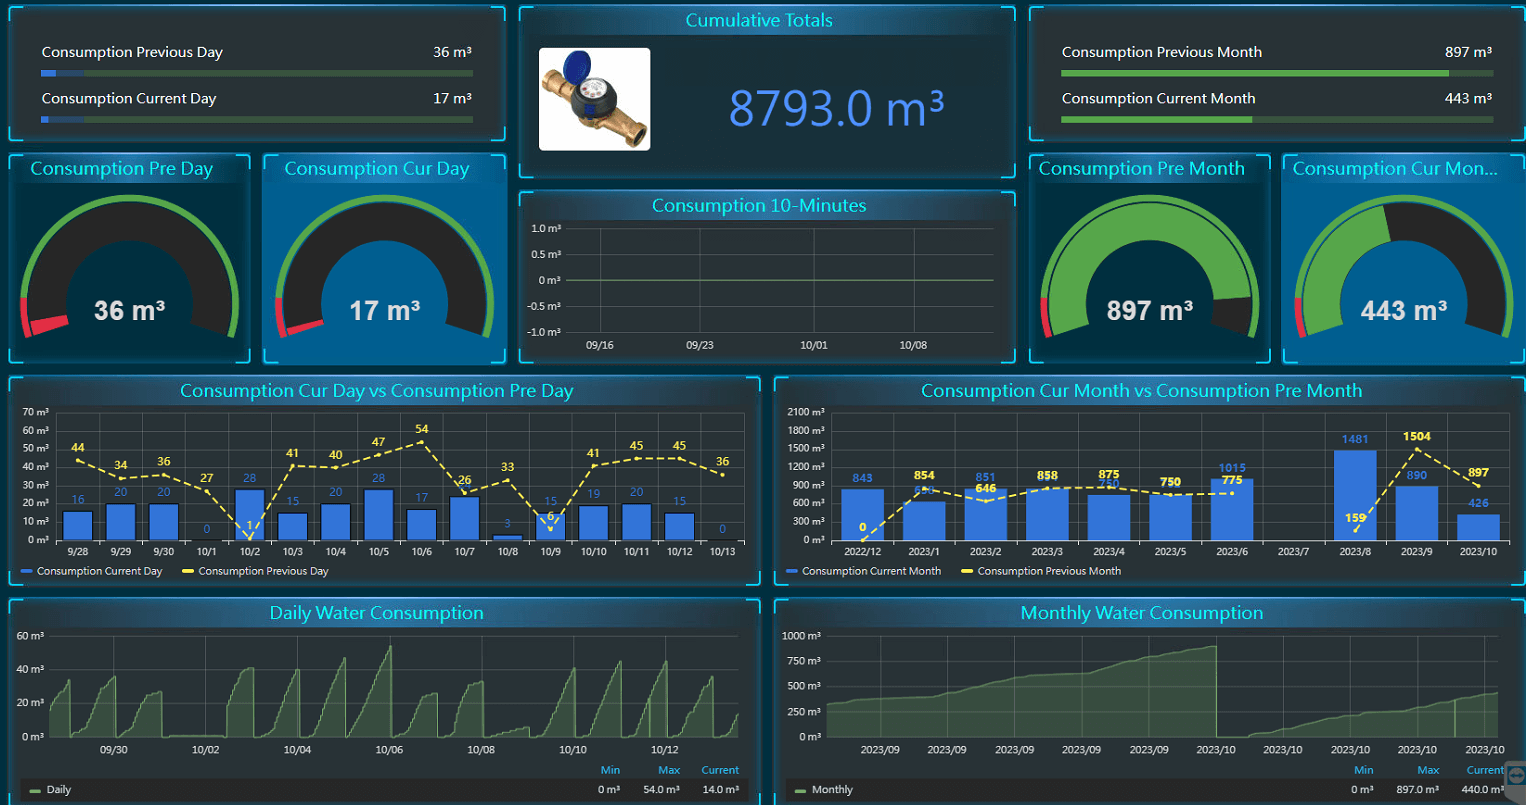Toggle the Monthly series legend label
This screenshot has width=1526, height=805.
point(832,790)
